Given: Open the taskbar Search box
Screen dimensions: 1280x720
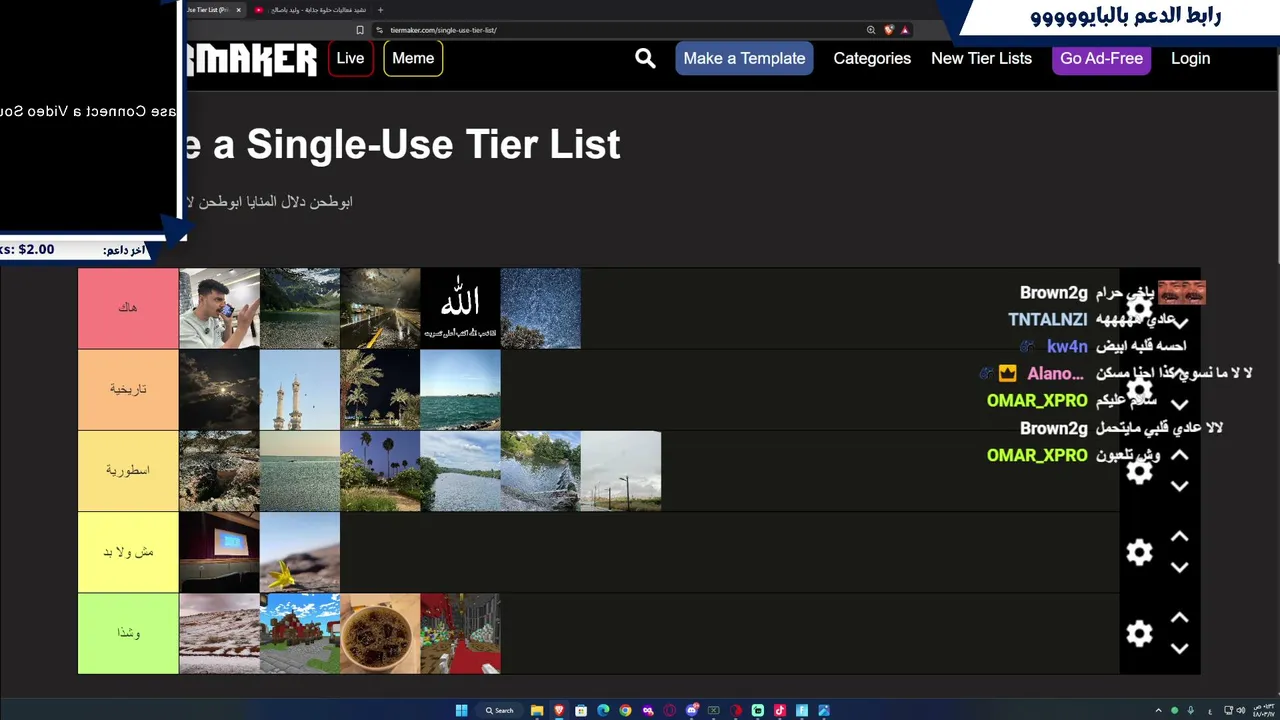Looking at the screenshot, I should [499, 711].
